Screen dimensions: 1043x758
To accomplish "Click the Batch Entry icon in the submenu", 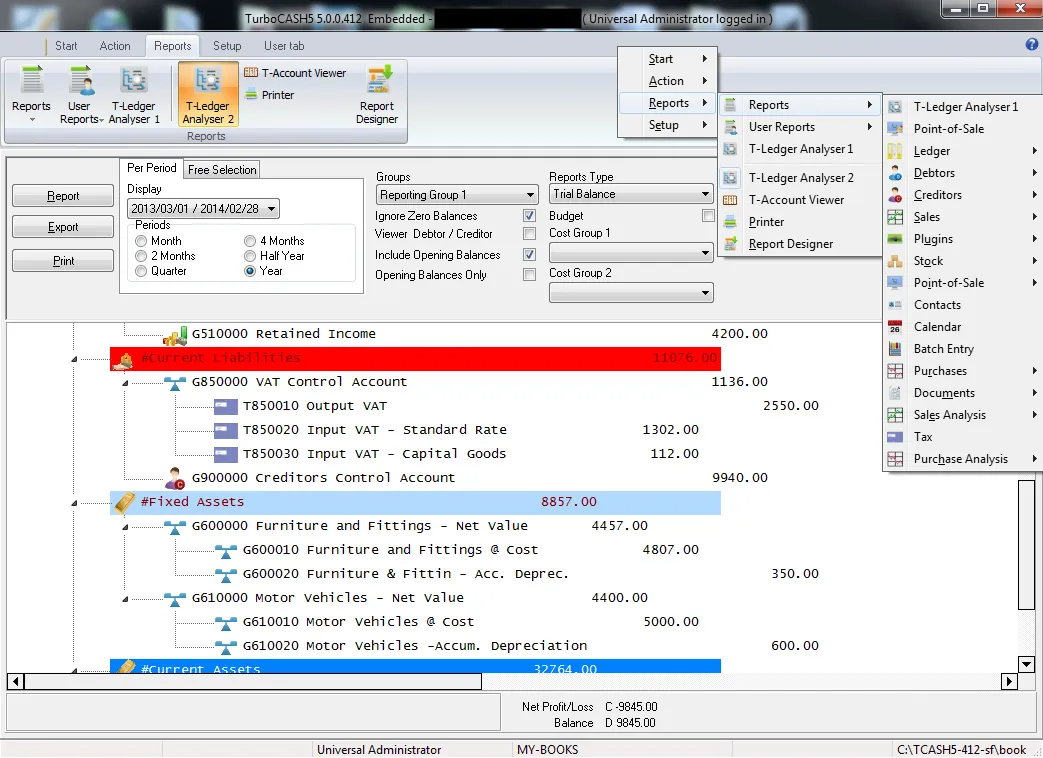I will tap(895, 348).
